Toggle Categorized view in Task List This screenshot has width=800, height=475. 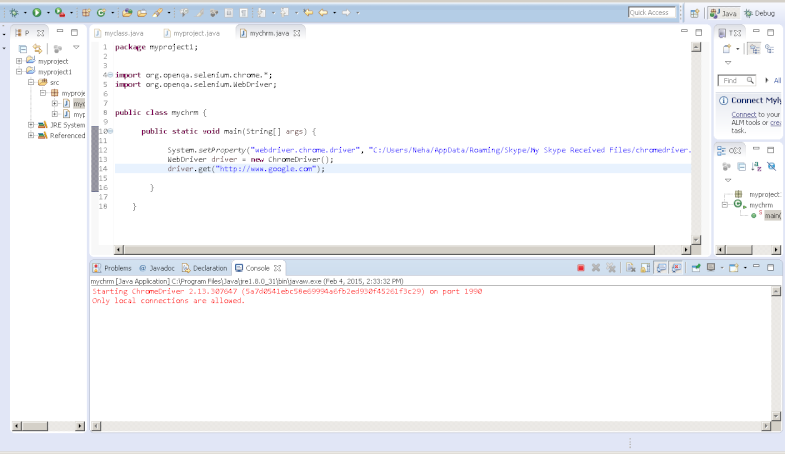coord(754,49)
